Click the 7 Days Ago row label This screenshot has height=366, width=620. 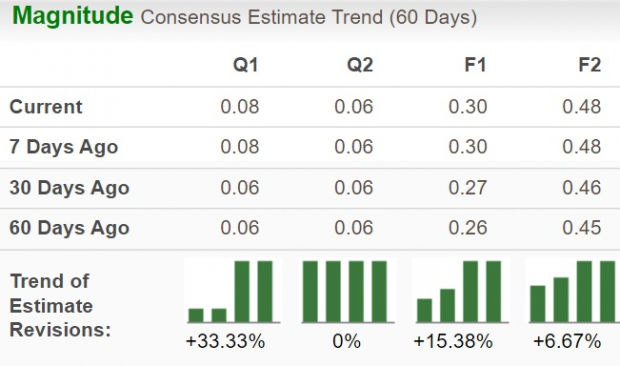coord(64,147)
